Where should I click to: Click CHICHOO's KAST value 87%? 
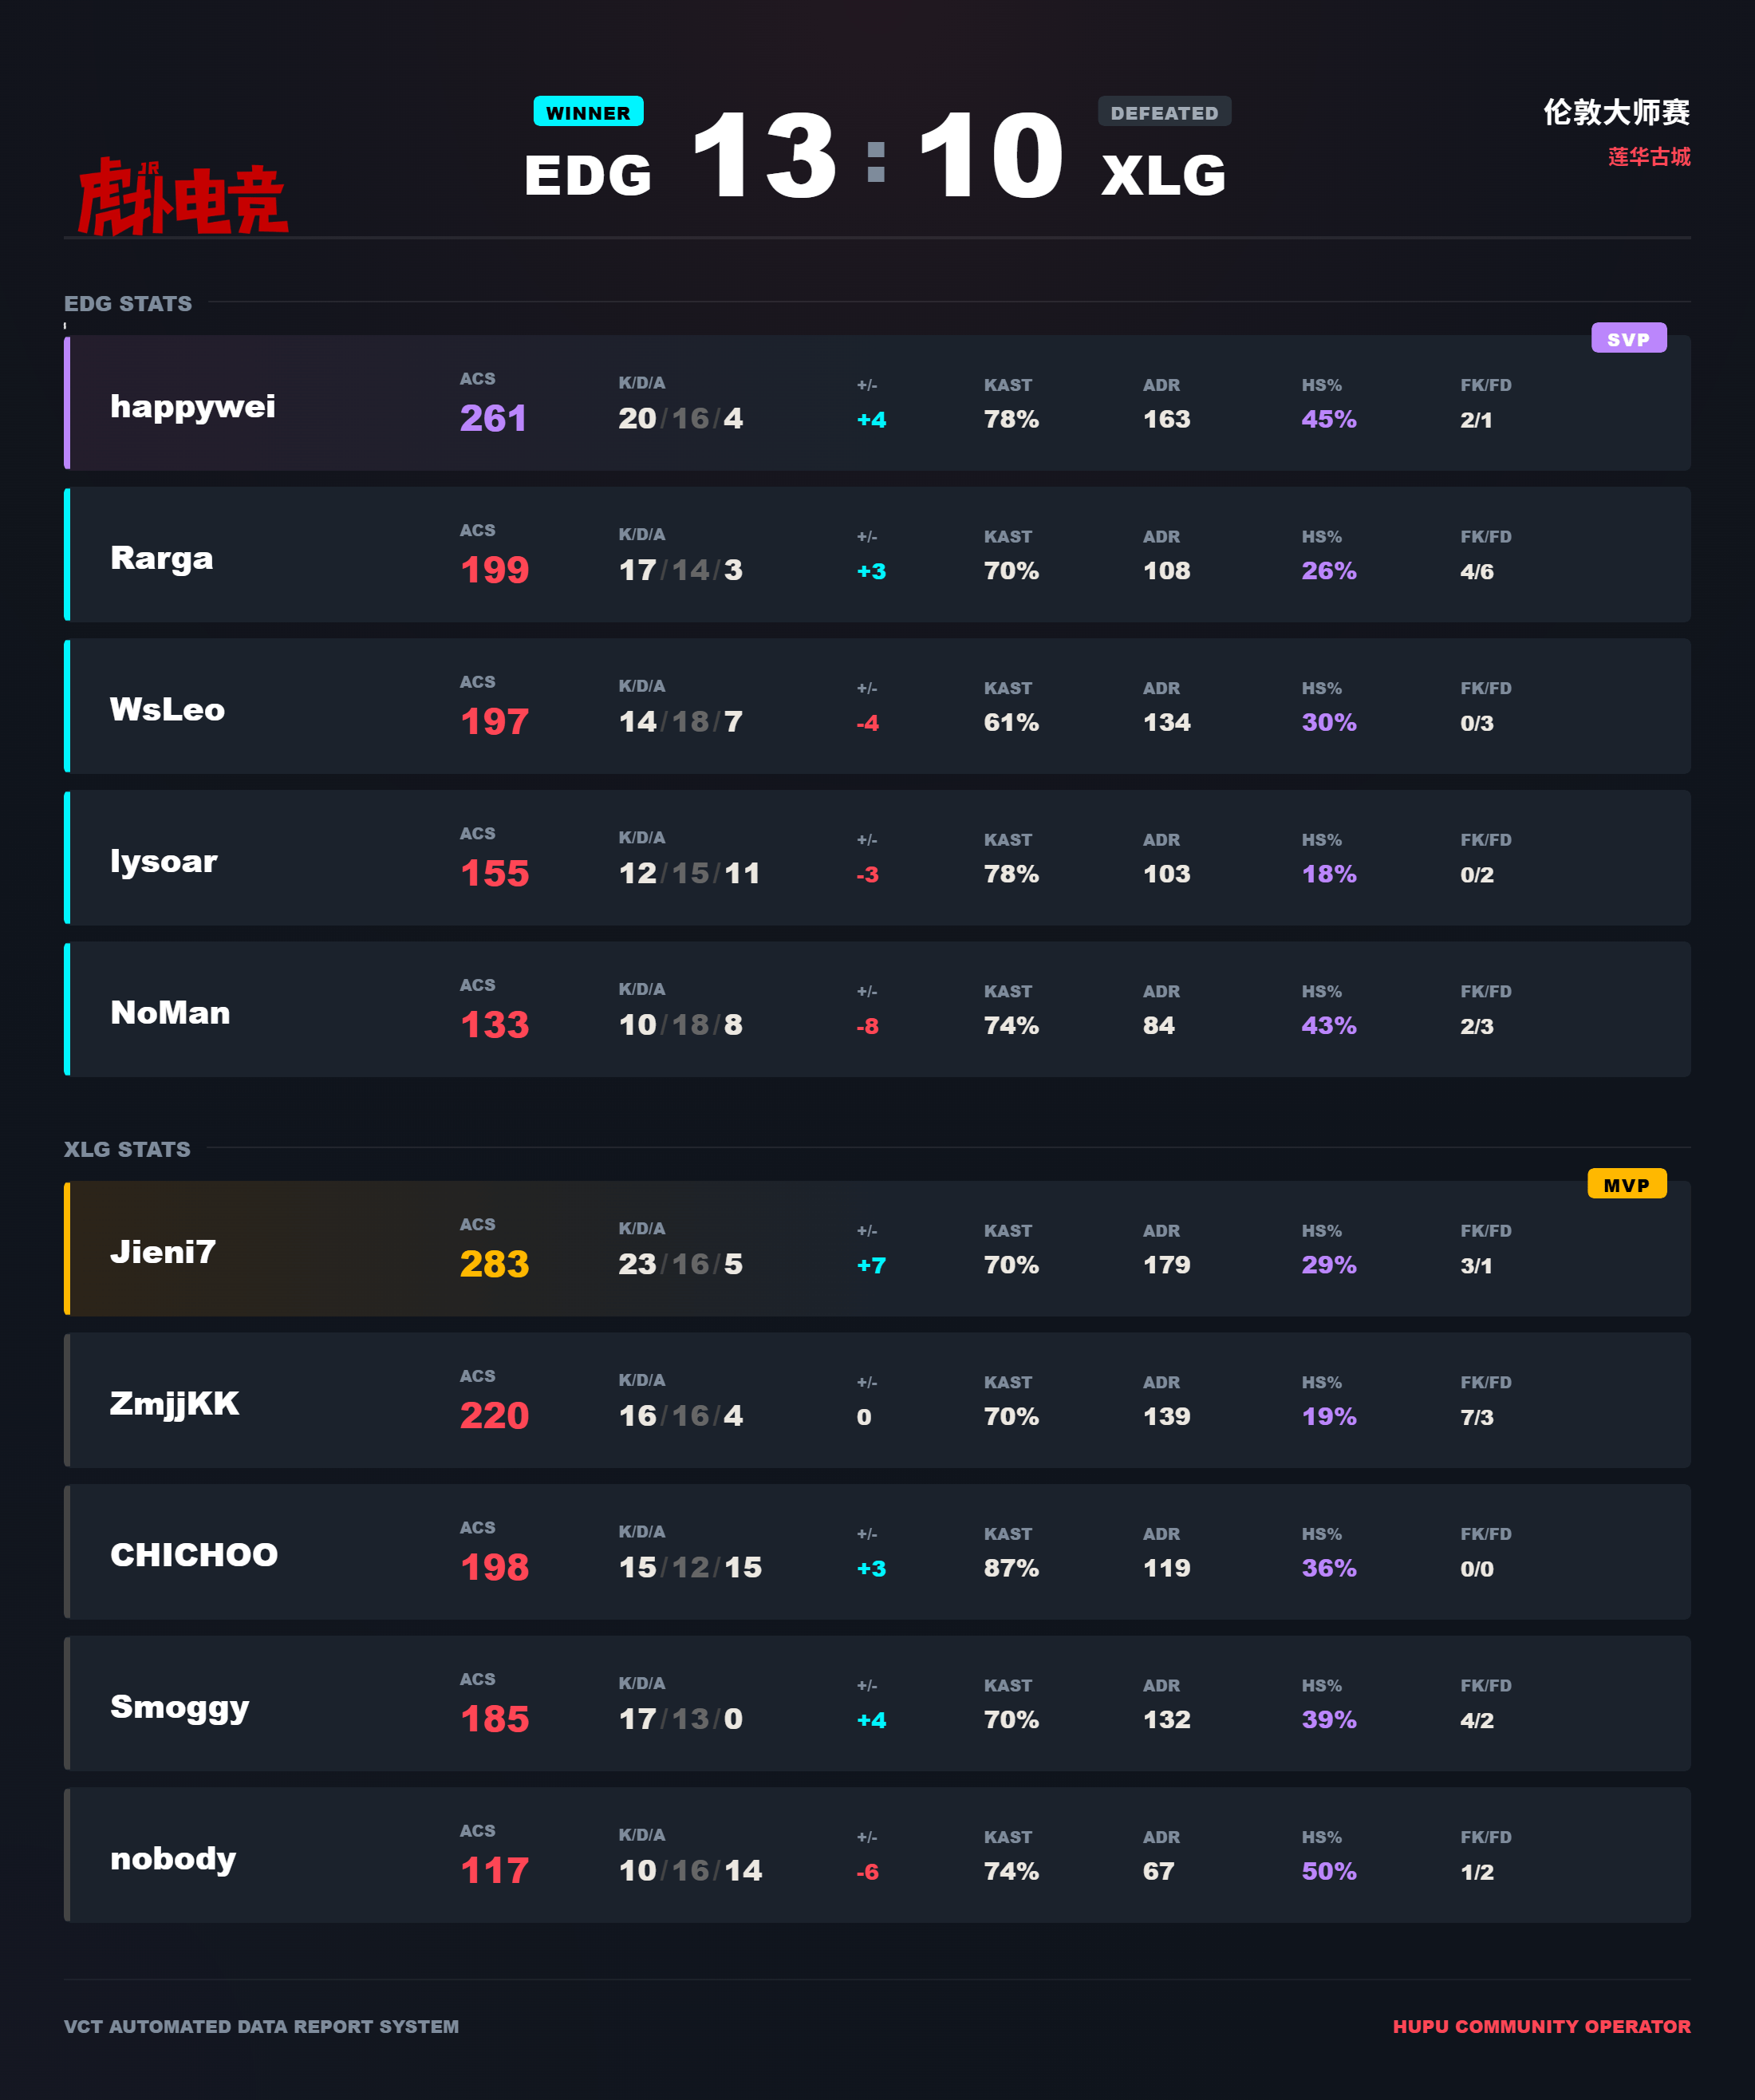click(1011, 1568)
